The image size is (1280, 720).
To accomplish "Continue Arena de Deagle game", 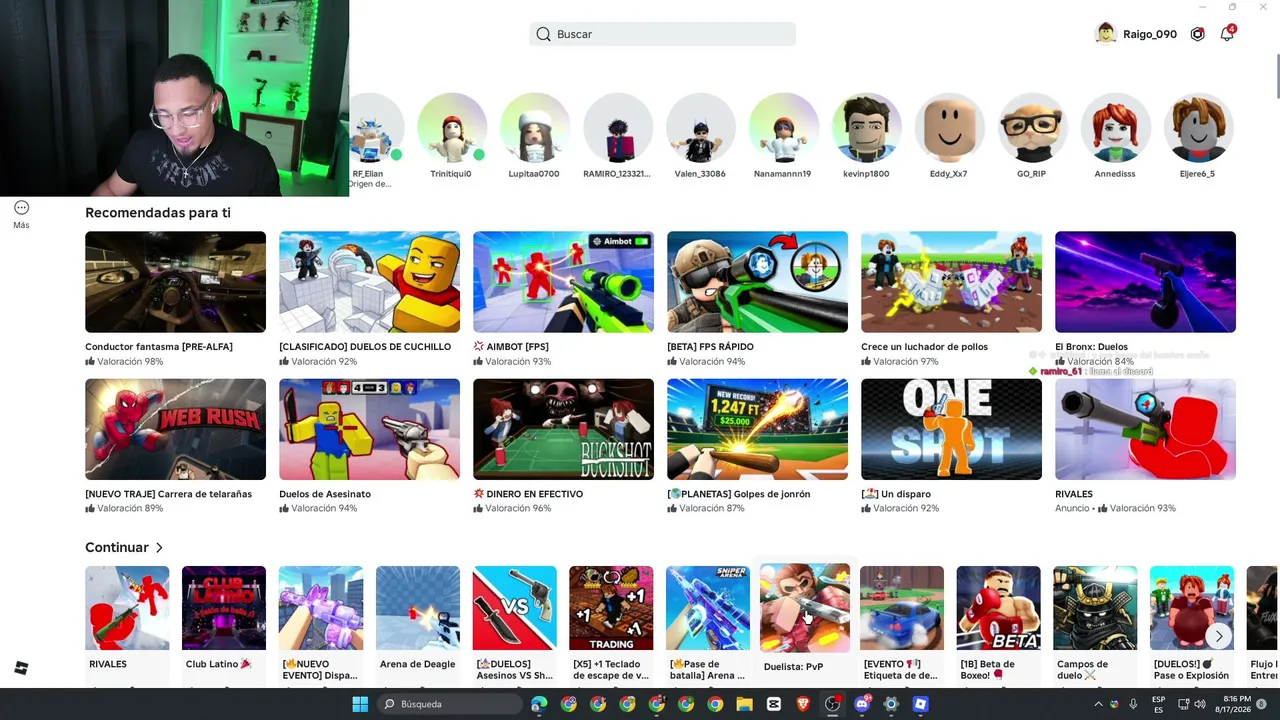I will [x=418, y=608].
